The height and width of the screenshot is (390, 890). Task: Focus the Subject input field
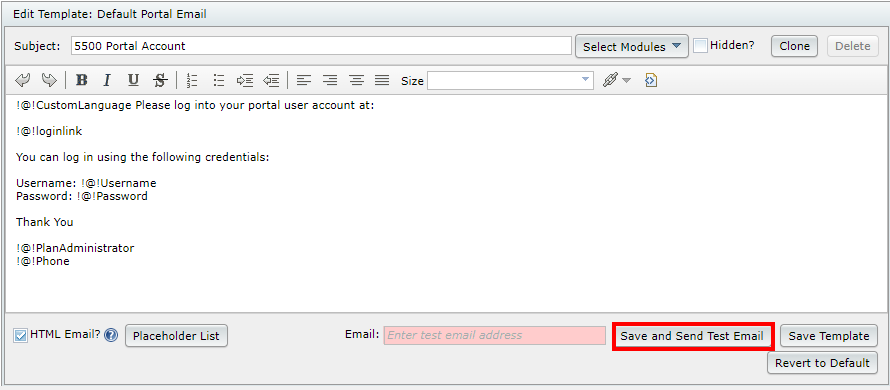(321, 46)
